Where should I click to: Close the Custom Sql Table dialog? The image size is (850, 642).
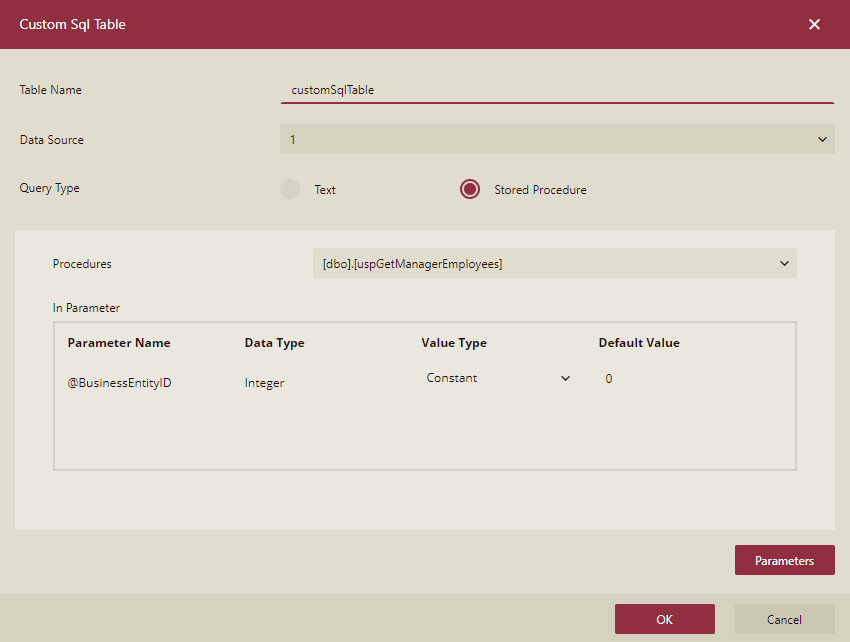pos(814,24)
